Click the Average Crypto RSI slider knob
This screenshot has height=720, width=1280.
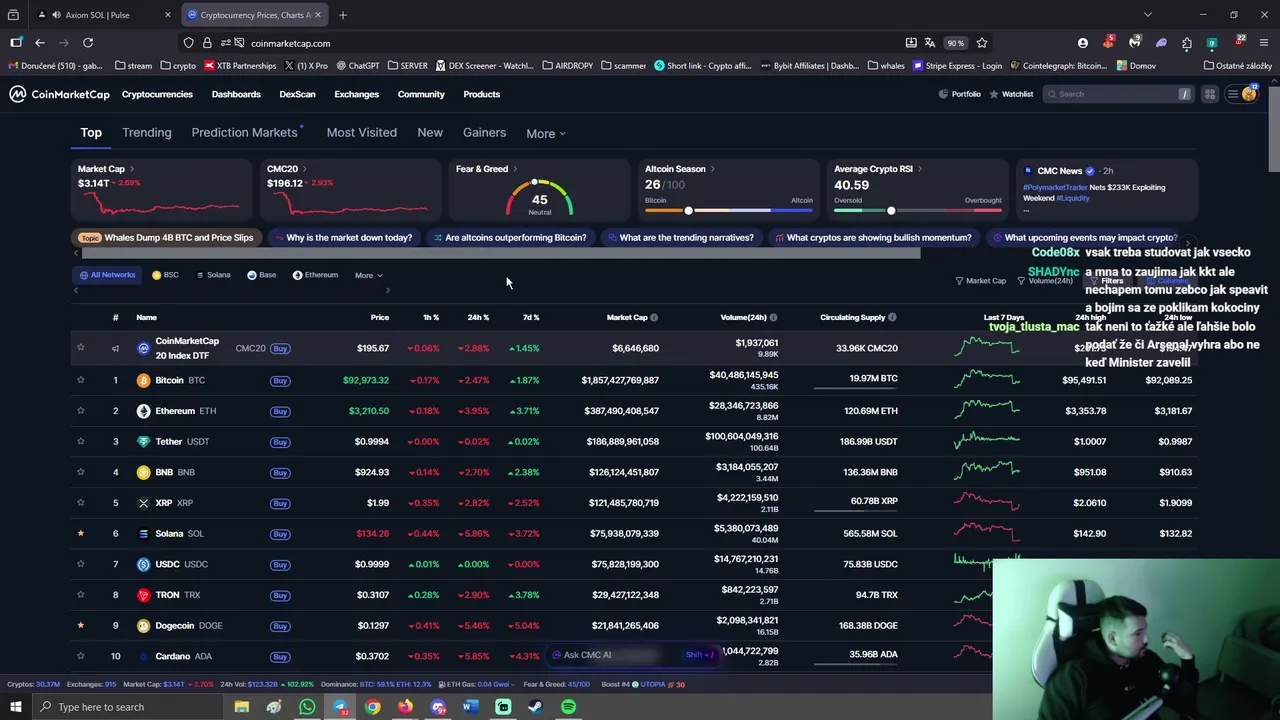pos(891,211)
